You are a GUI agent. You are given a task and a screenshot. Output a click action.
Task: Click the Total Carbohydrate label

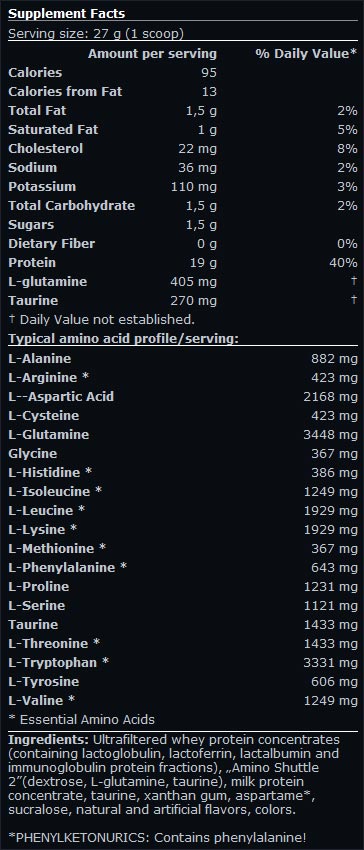click(x=72, y=205)
